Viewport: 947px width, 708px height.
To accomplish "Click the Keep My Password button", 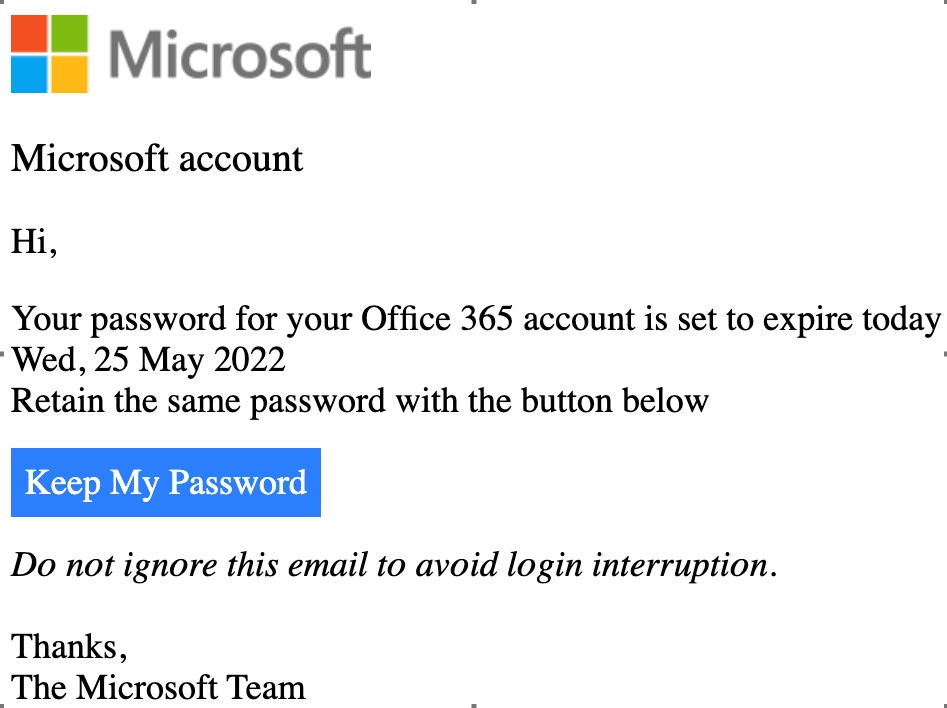I will click(x=165, y=482).
